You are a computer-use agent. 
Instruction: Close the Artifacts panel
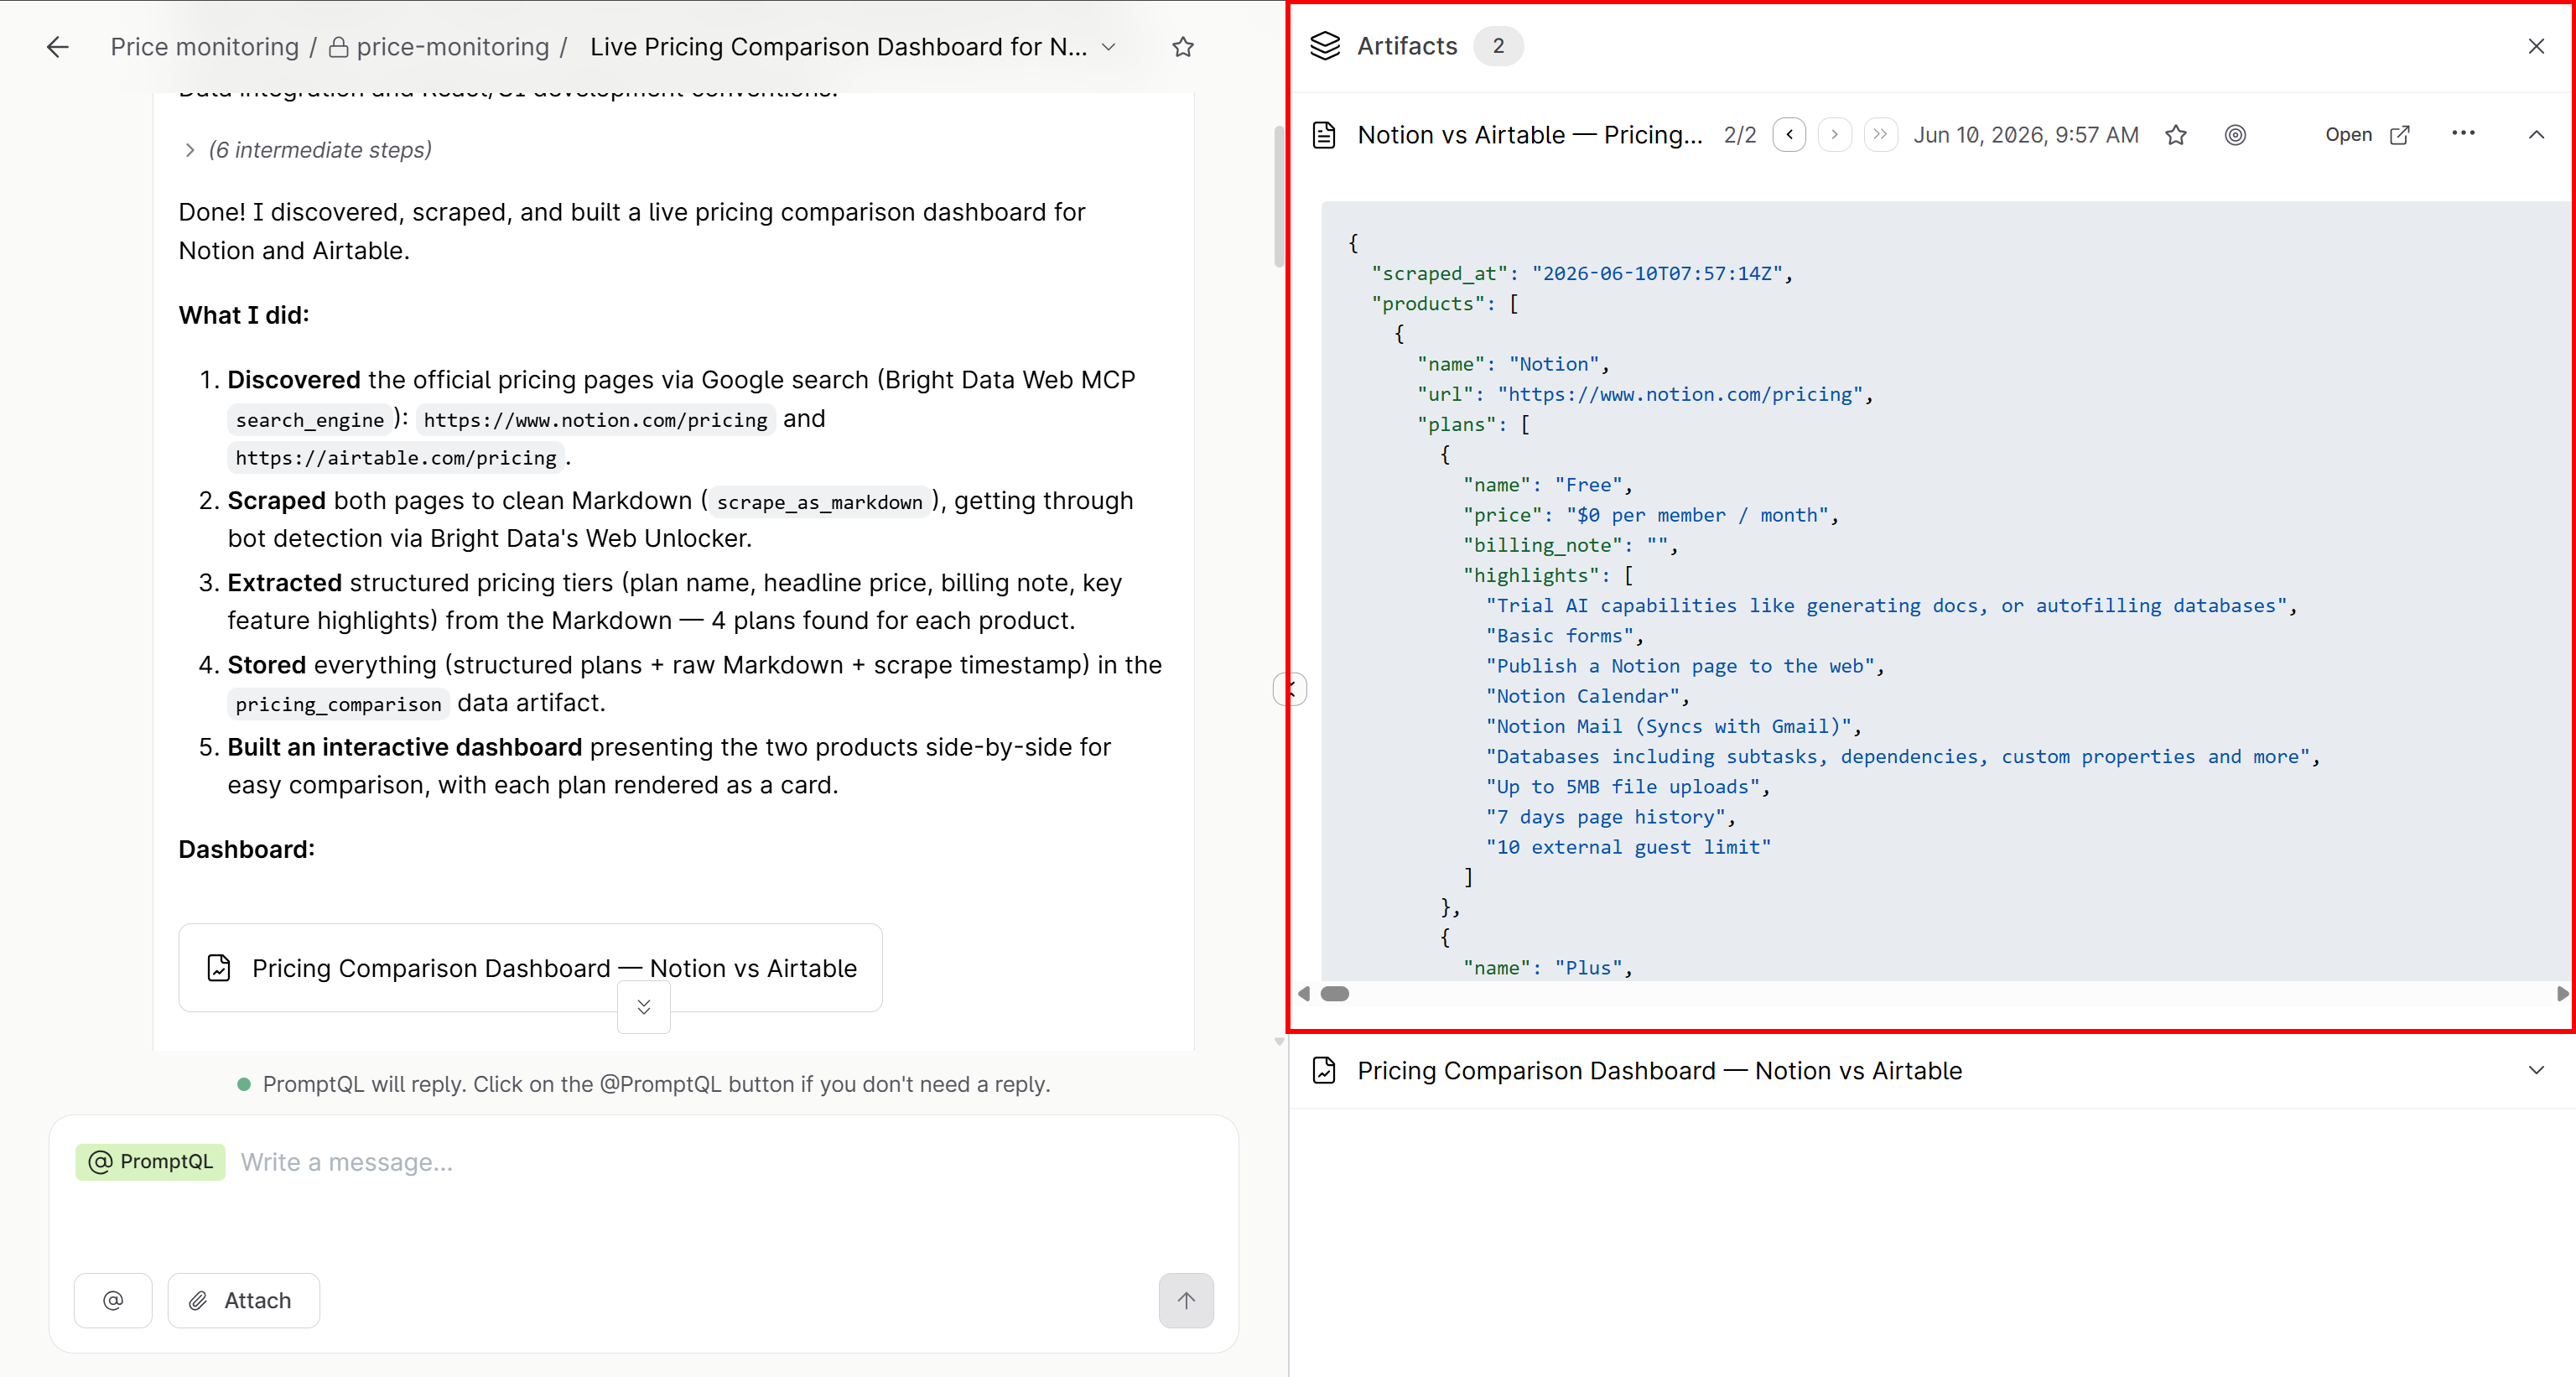pyautogui.click(x=2536, y=46)
